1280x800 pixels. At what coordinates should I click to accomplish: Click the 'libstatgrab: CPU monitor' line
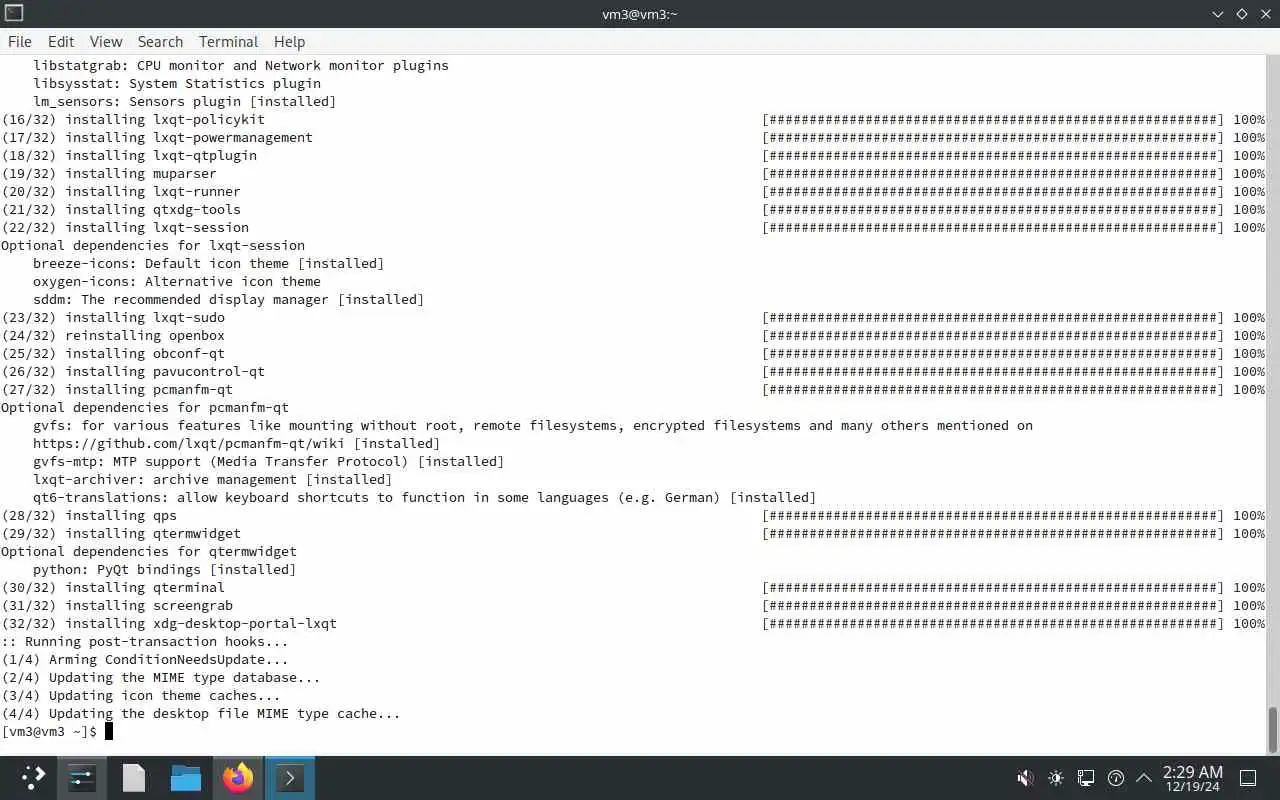point(241,65)
